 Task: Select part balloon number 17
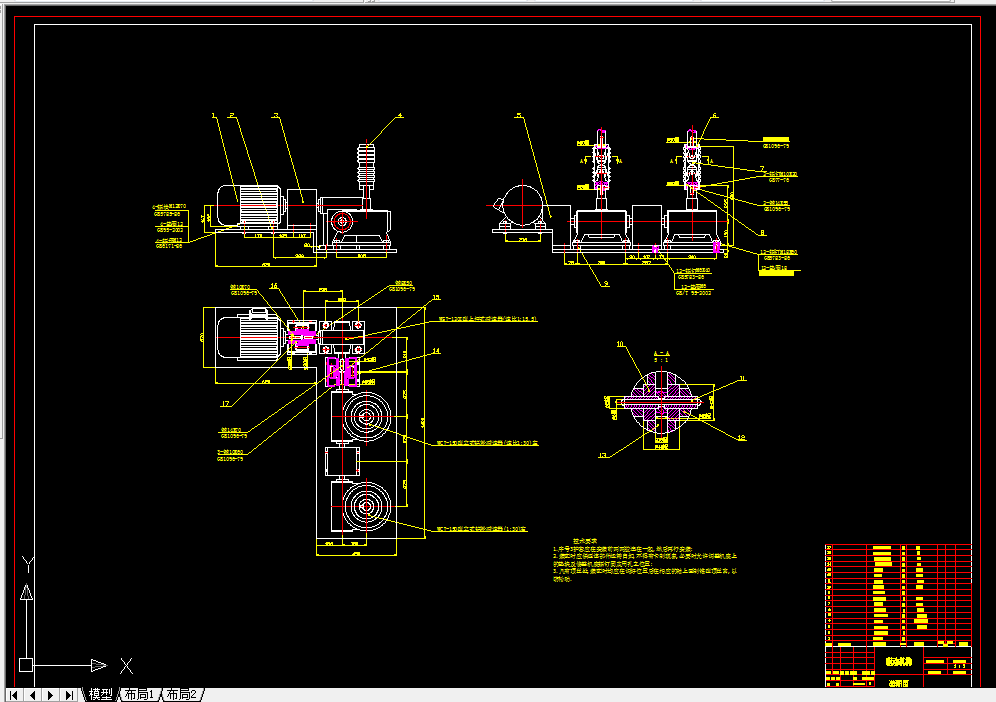click(x=225, y=403)
